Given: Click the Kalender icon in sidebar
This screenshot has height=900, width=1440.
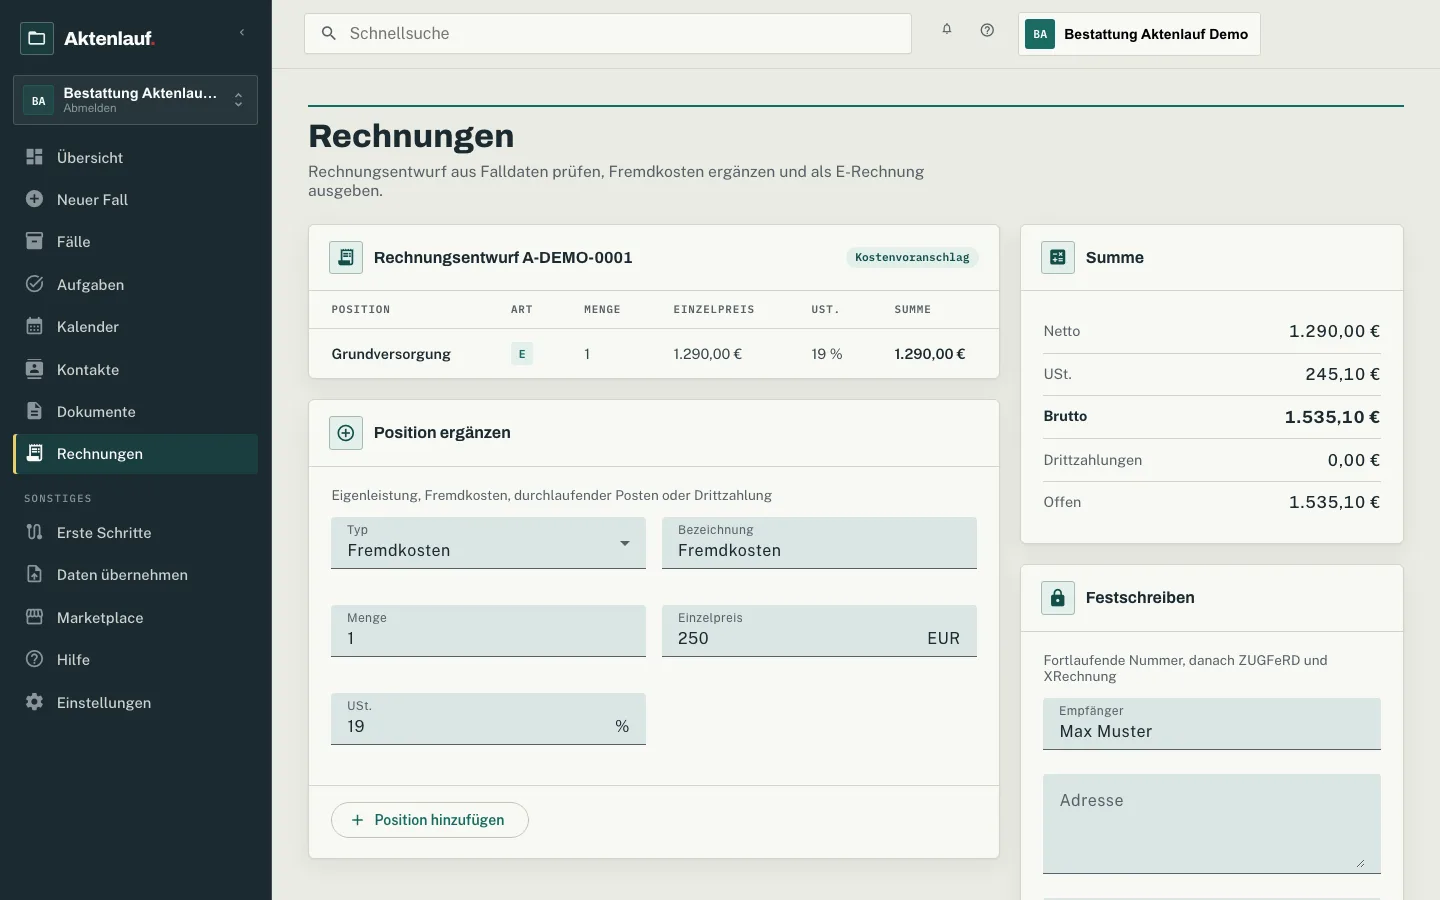Looking at the screenshot, I should point(34,326).
